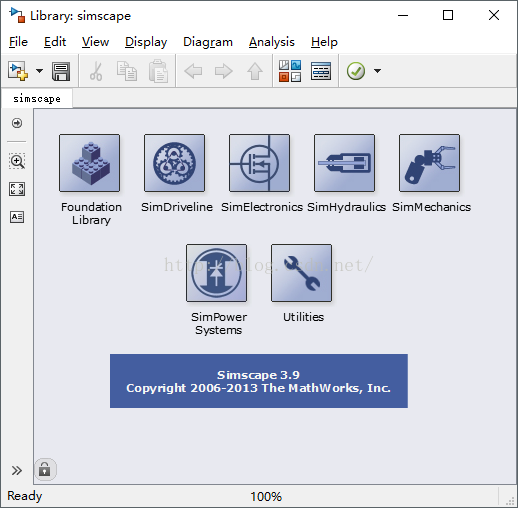Click the Paste clipboard icon

point(158,71)
